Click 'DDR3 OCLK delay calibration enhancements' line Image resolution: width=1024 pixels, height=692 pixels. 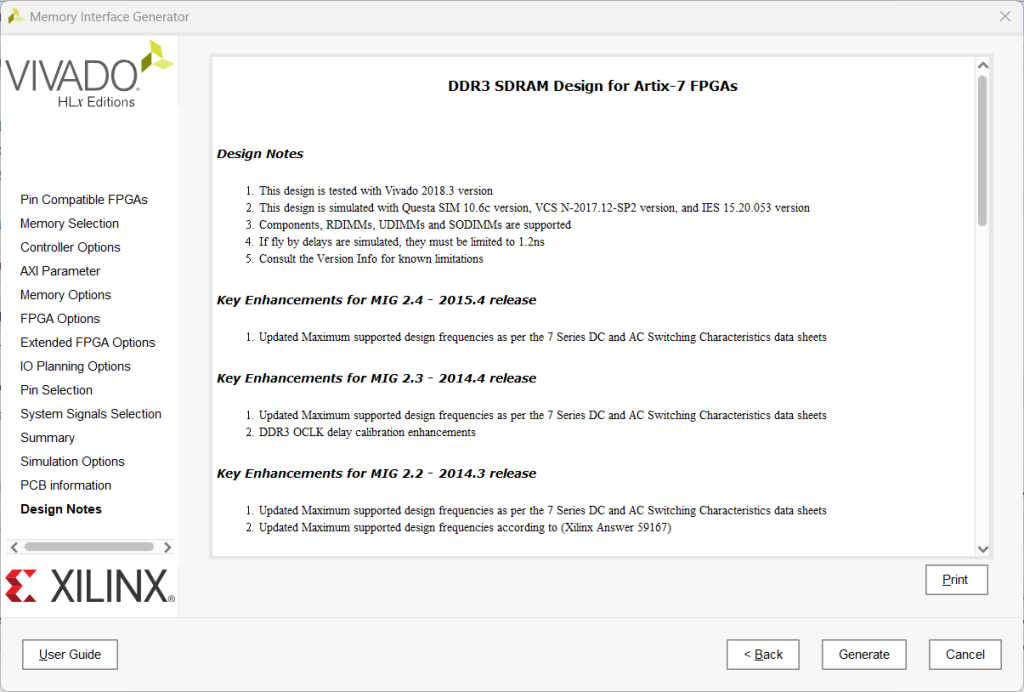(367, 432)
